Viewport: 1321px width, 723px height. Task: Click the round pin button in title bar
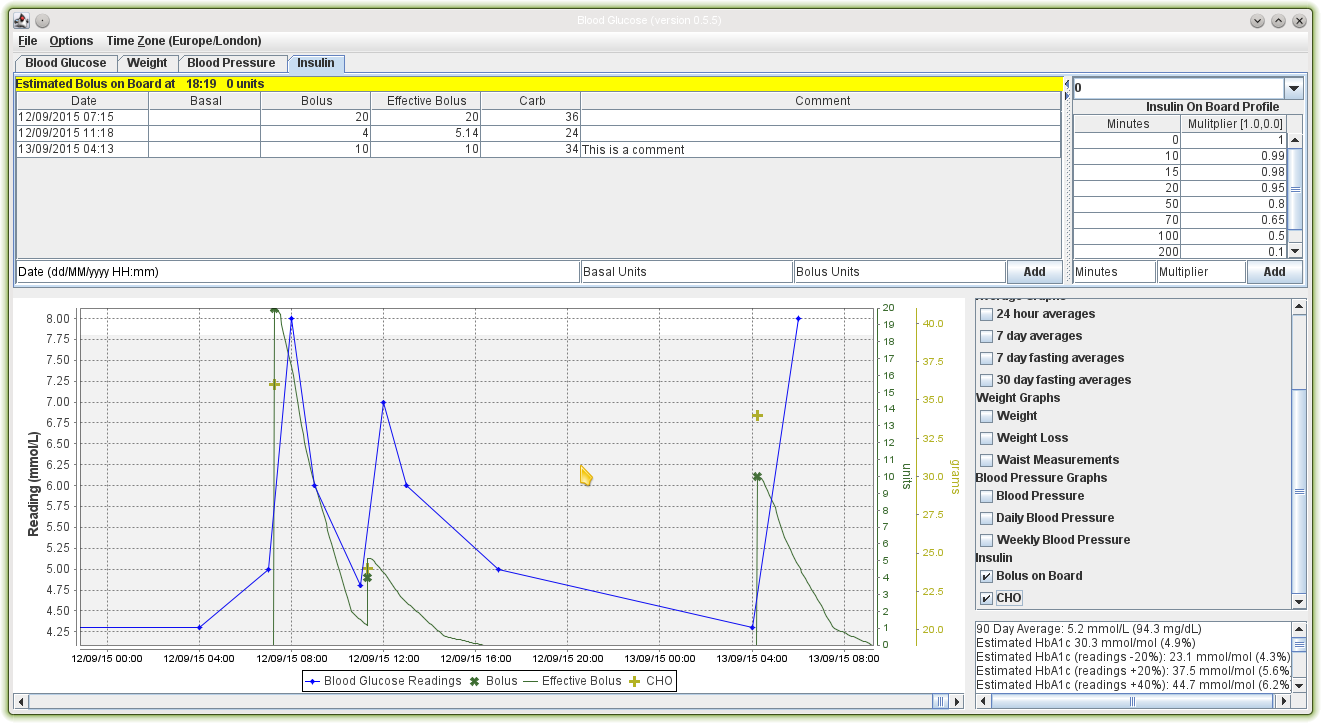point(43,21)
